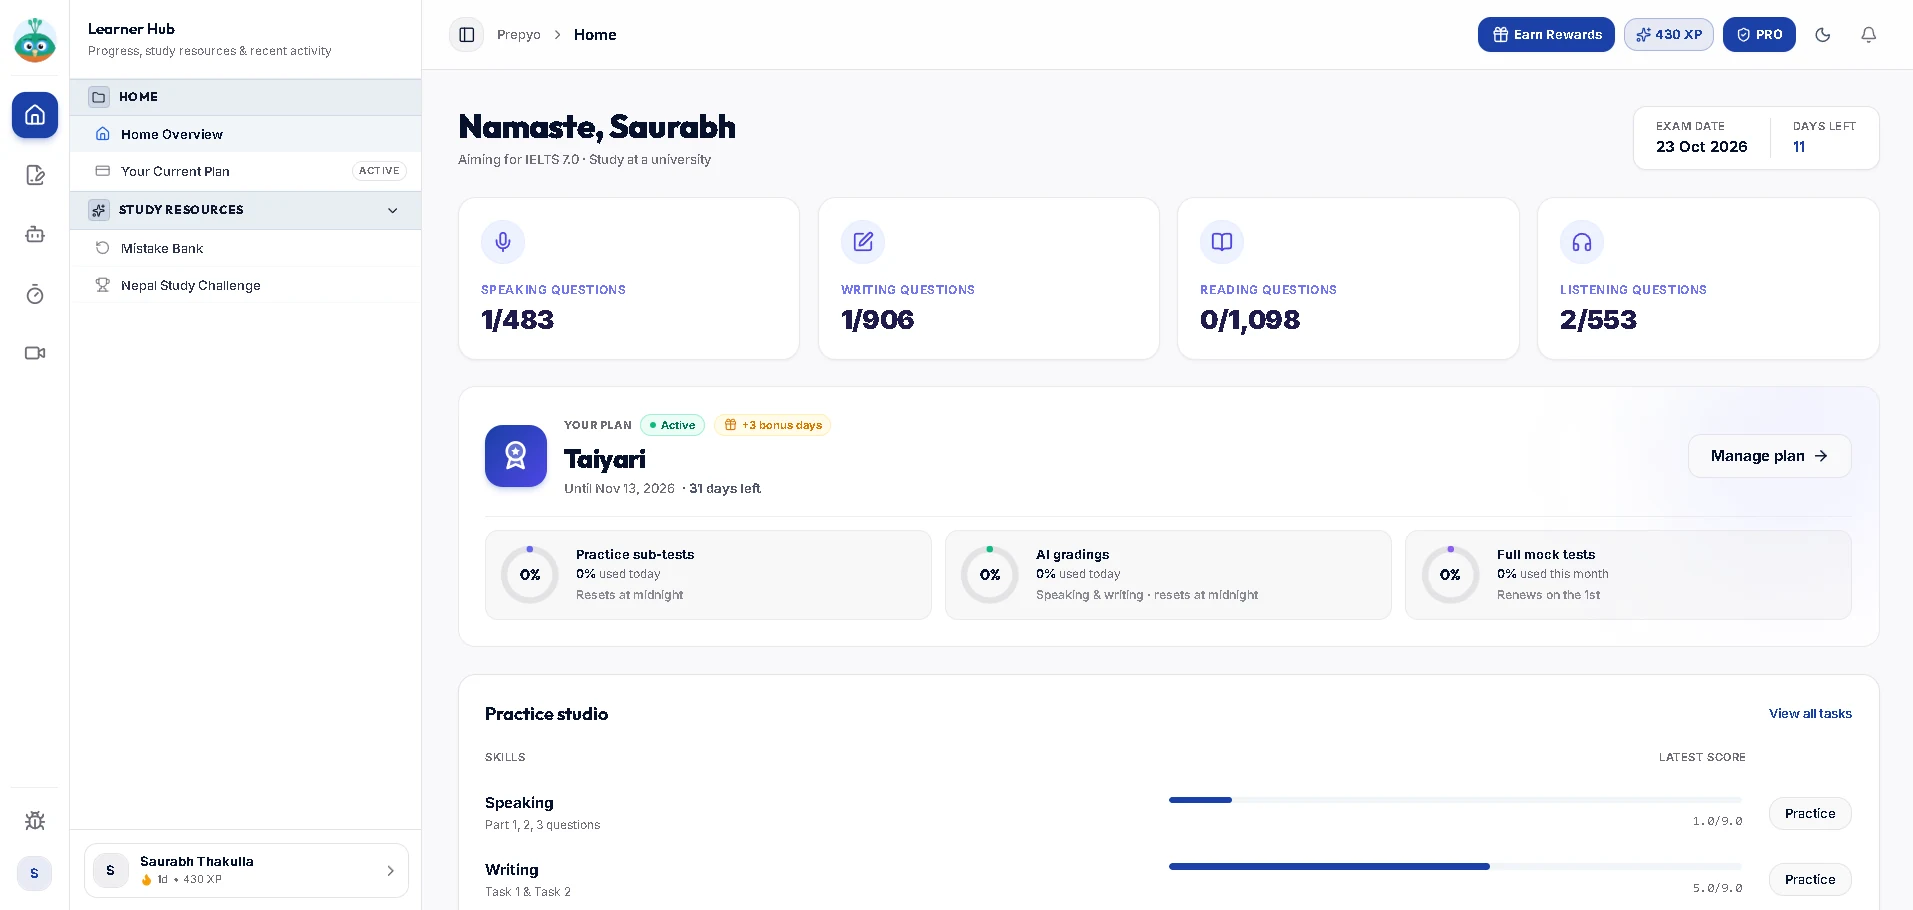Click the Writing score progress bar
The height and width of the screenshot is (910, 1913).
(x=1455, y=866)
